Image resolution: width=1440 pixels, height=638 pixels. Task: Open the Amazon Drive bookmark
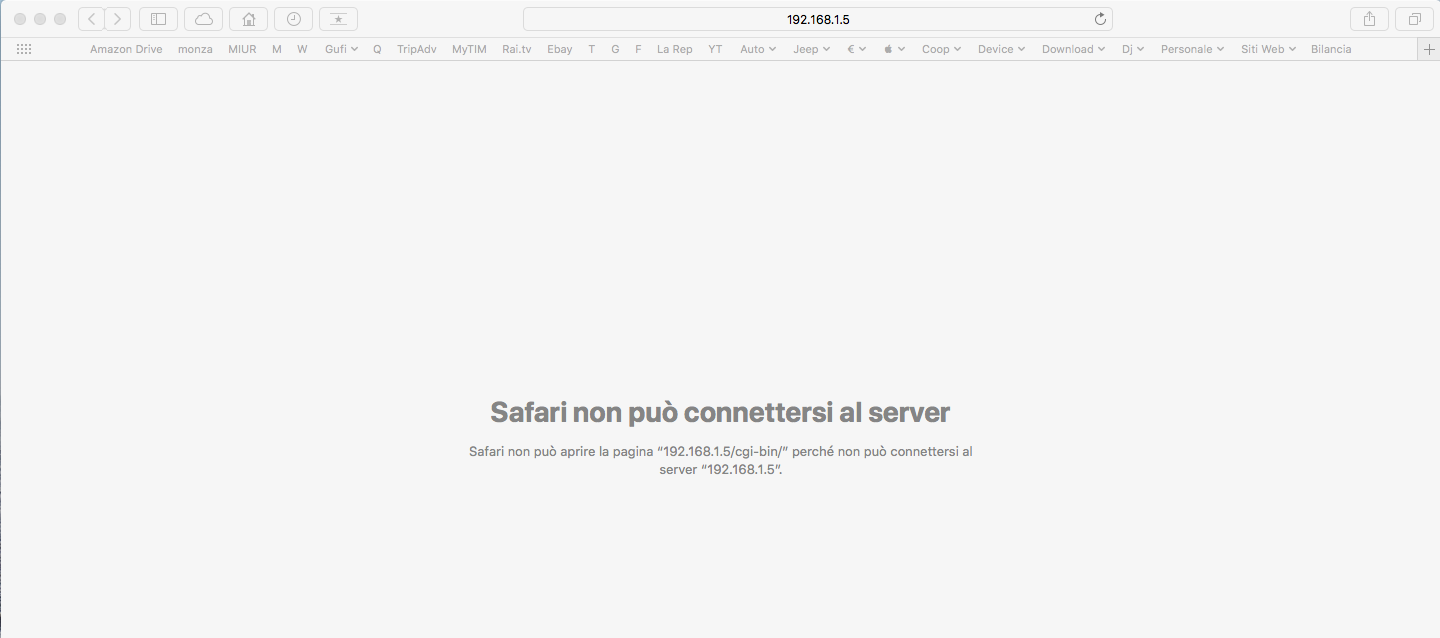coord(126,49)
